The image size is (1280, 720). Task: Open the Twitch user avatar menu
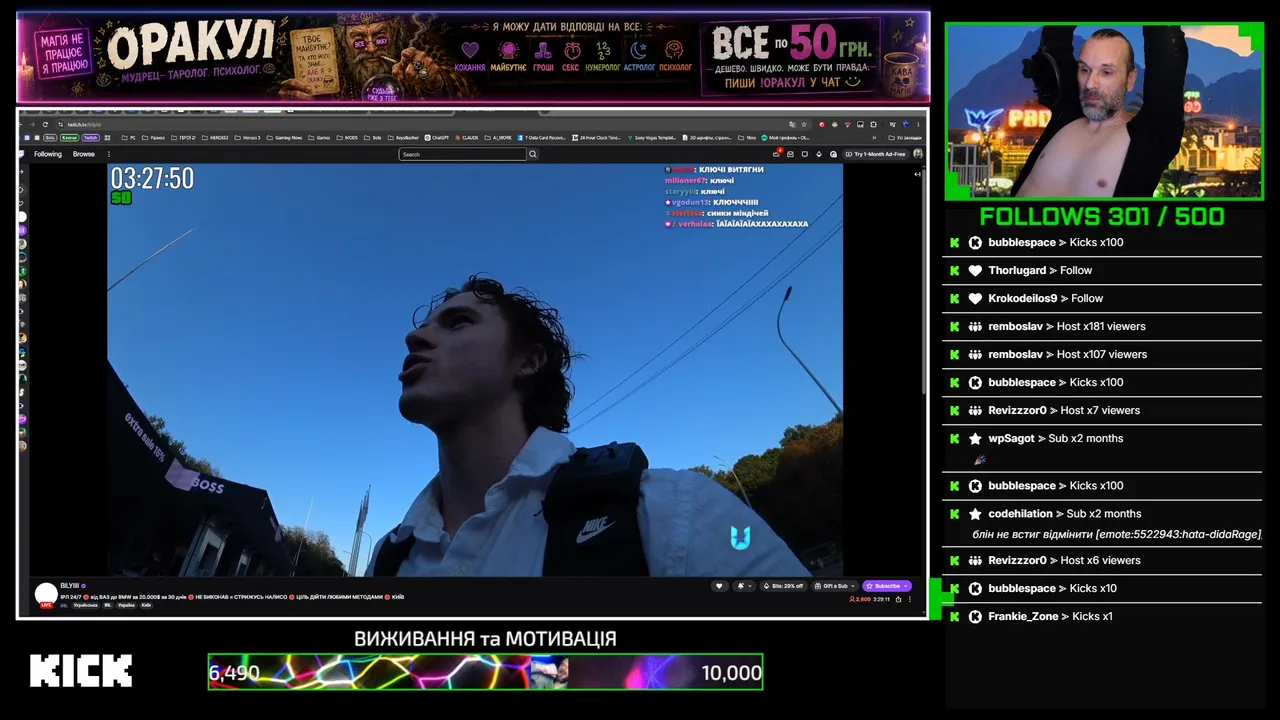(x=918, y=154)
